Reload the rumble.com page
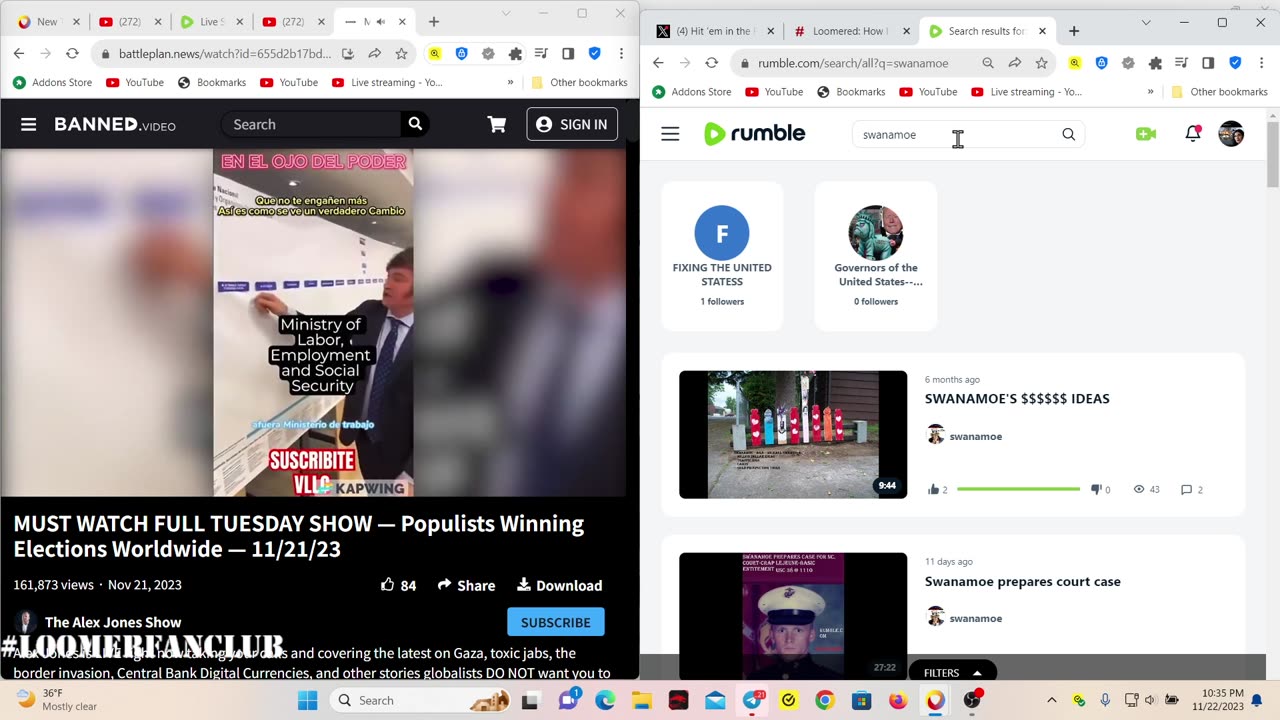Viewport: 1280px width, 720px height. (x=711, y=63)
